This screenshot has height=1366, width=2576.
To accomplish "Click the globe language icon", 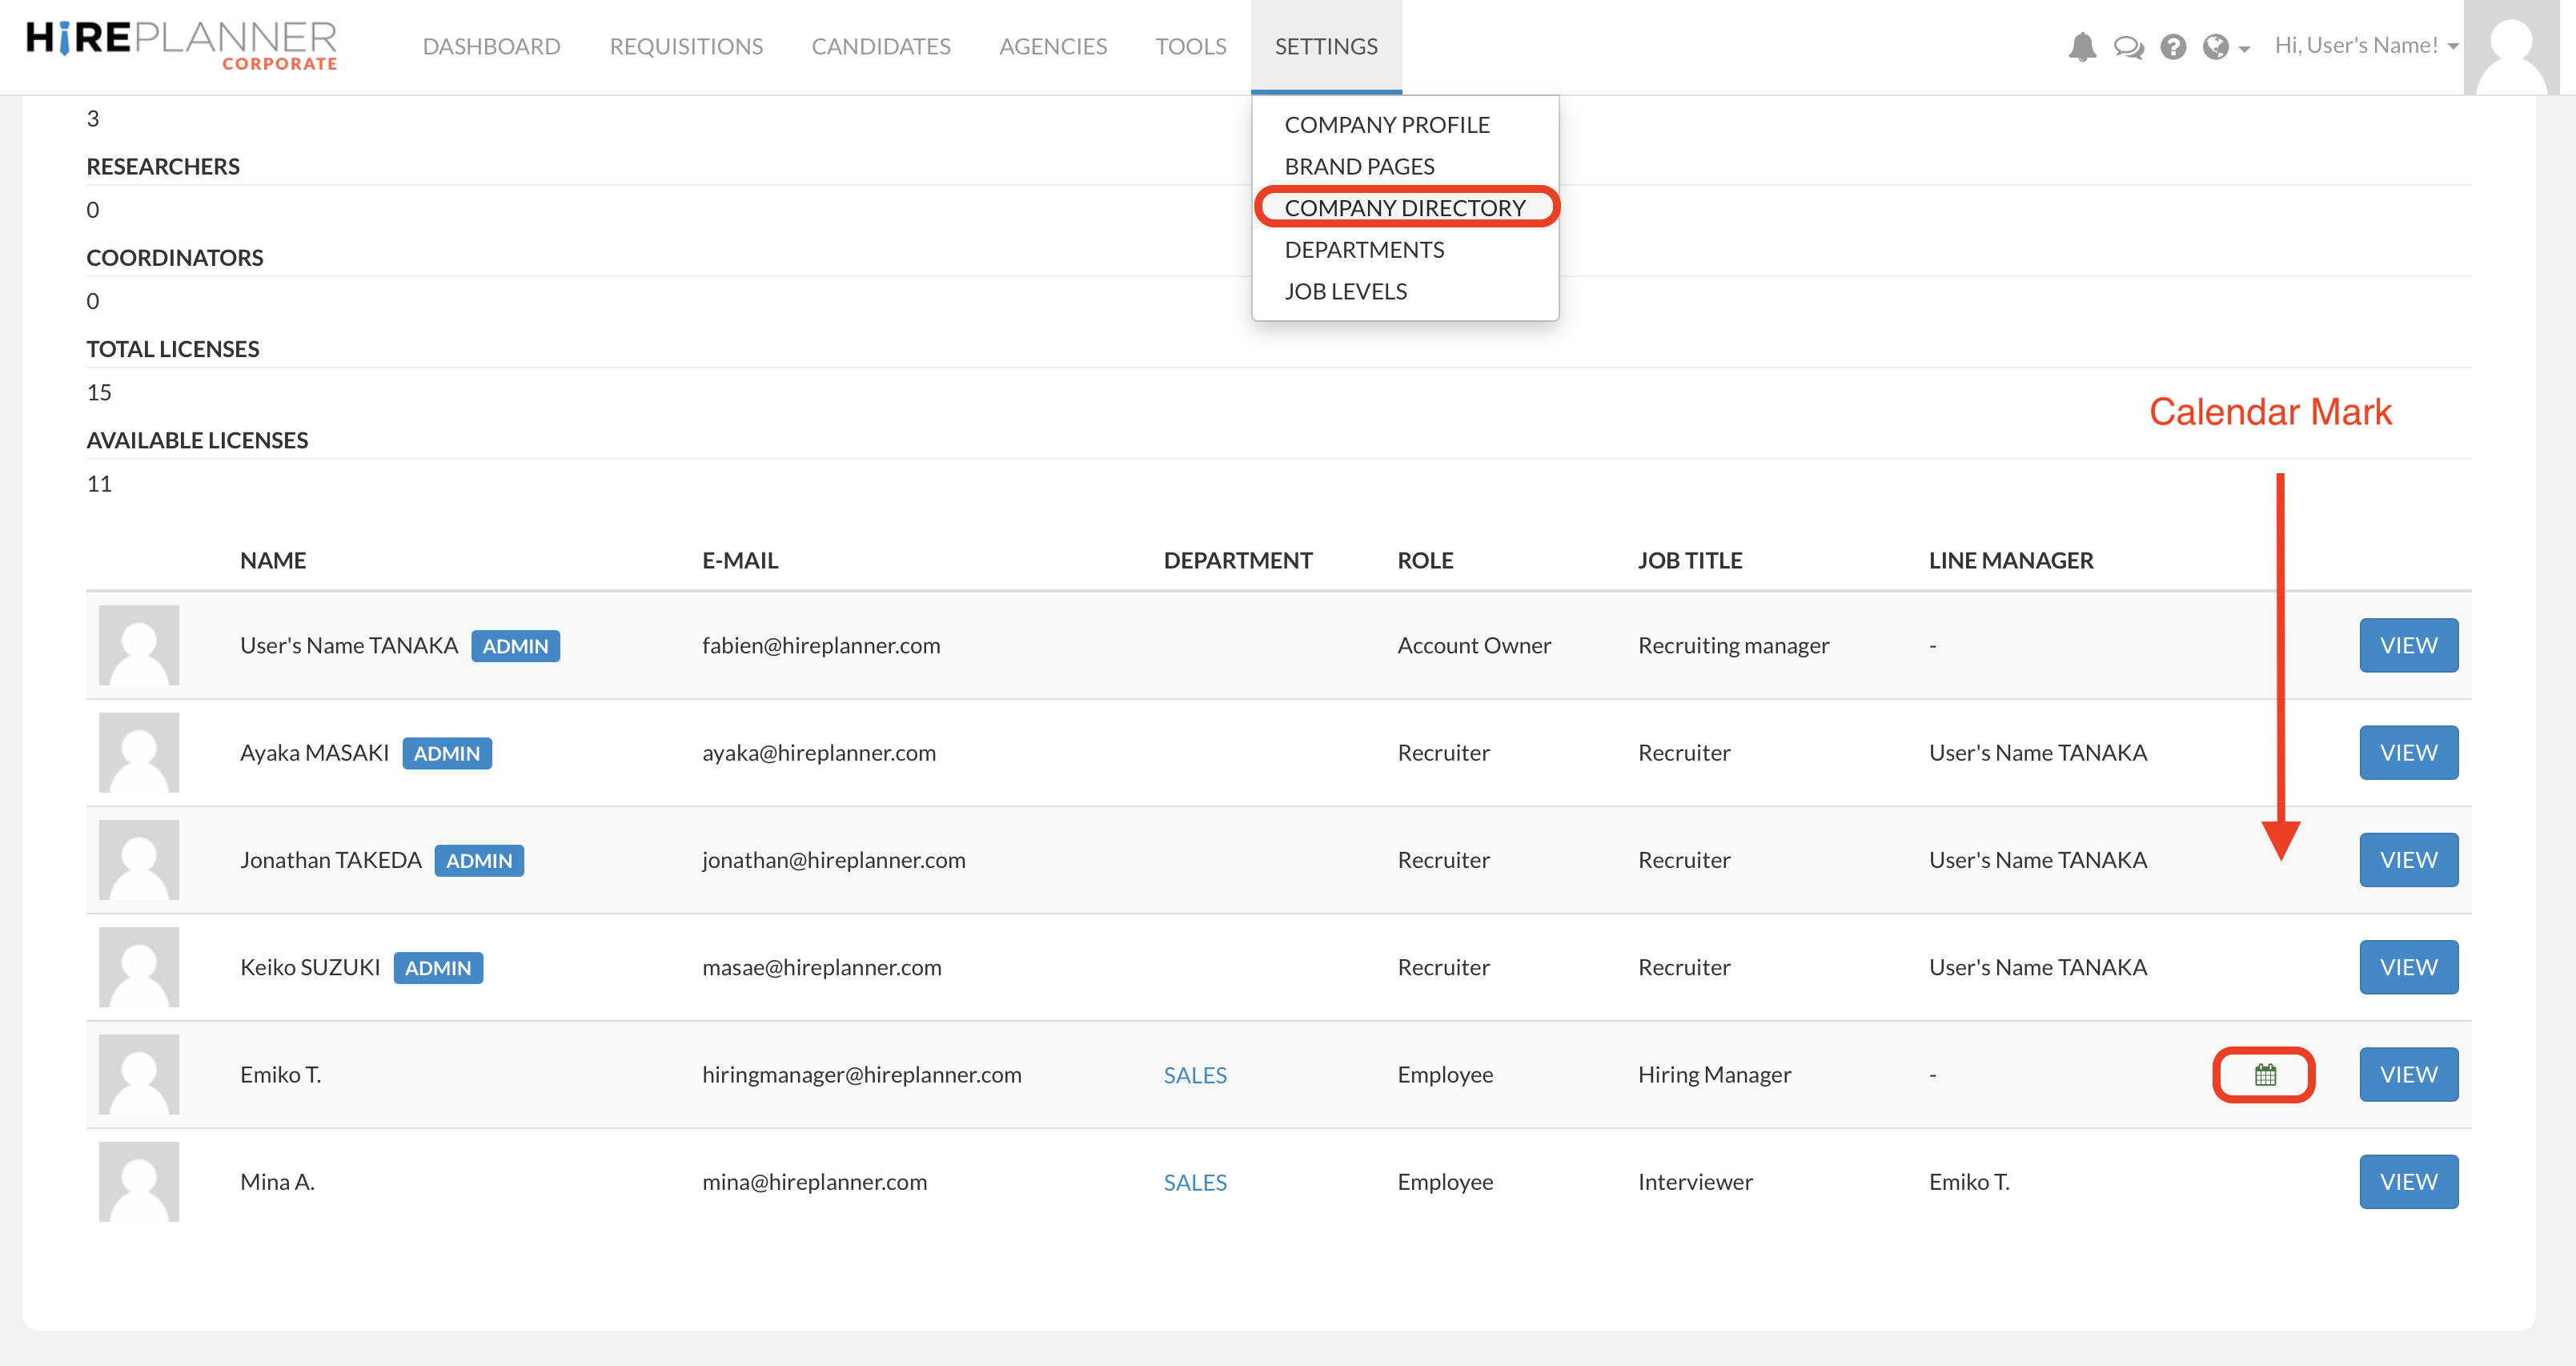I will [2215, 47].
